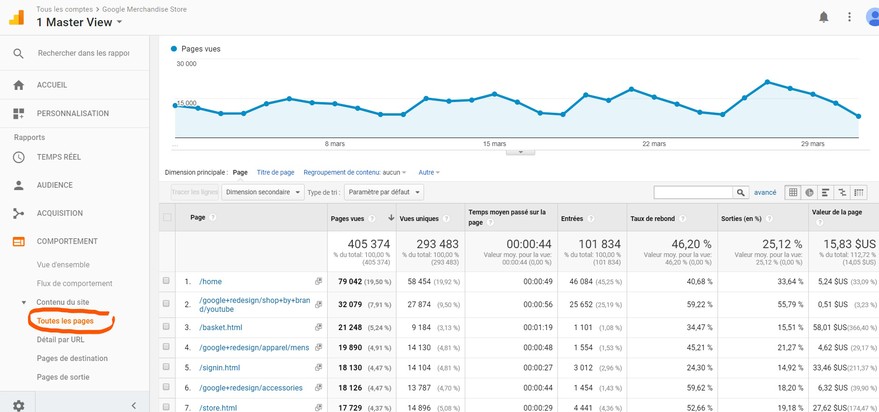Click into table filter search box
The image size is (879, 412).
pos(693,192)
